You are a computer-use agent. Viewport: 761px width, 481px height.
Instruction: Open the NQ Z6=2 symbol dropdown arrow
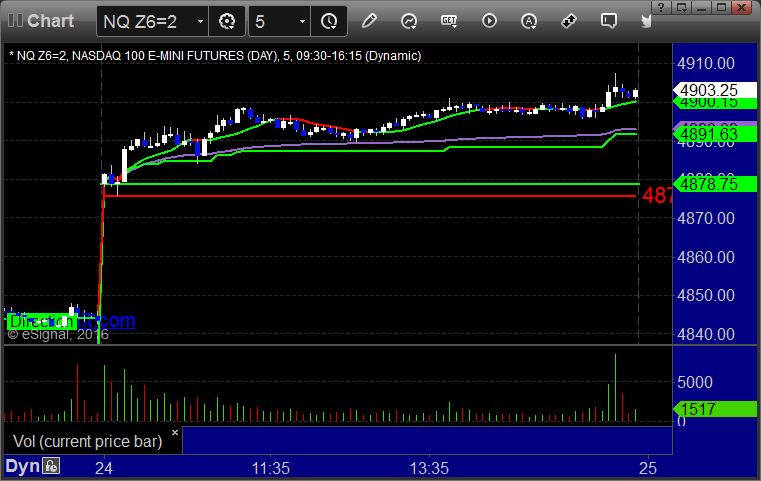[x=200, y=21]
